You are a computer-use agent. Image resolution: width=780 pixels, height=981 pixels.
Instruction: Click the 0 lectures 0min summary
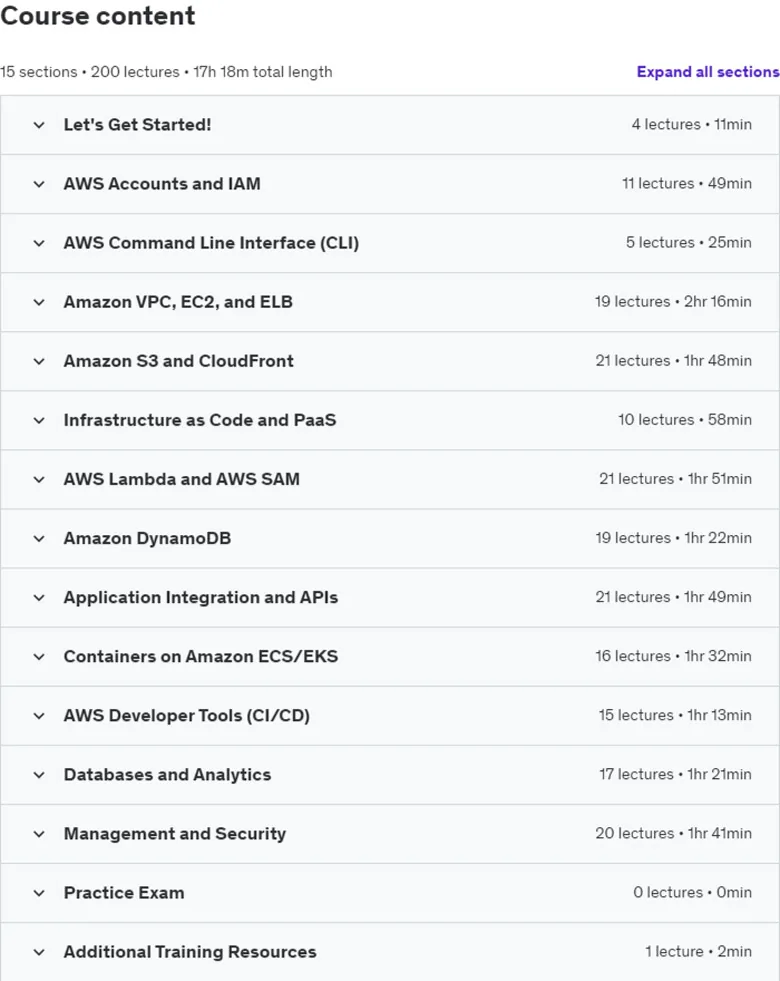coord(692,893)
